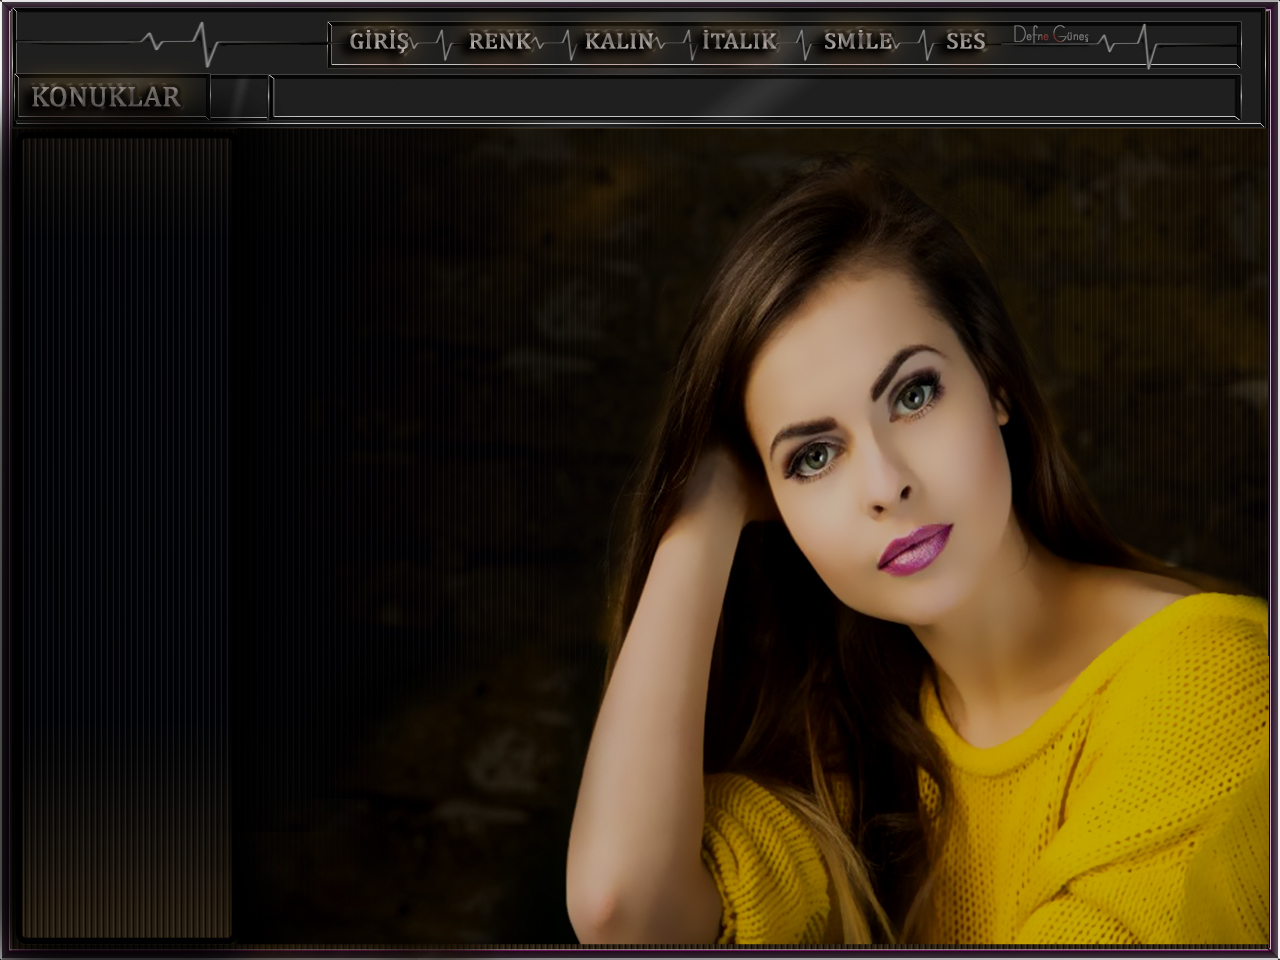Toggle KALIN bold text
This screenshot has width=1280, height=960.
619,42
